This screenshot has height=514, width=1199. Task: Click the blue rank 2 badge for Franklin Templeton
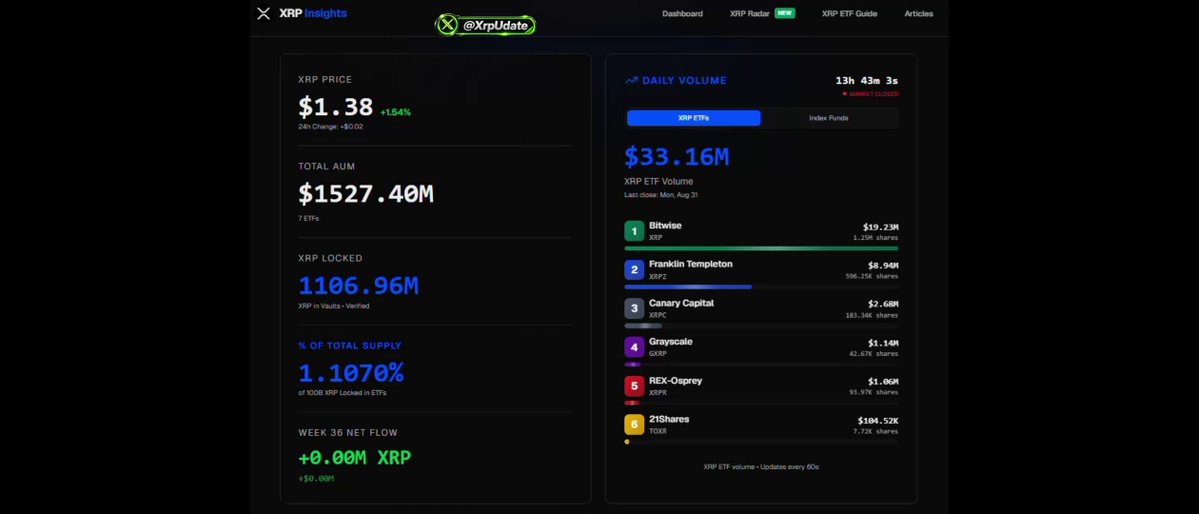[634, 270]
